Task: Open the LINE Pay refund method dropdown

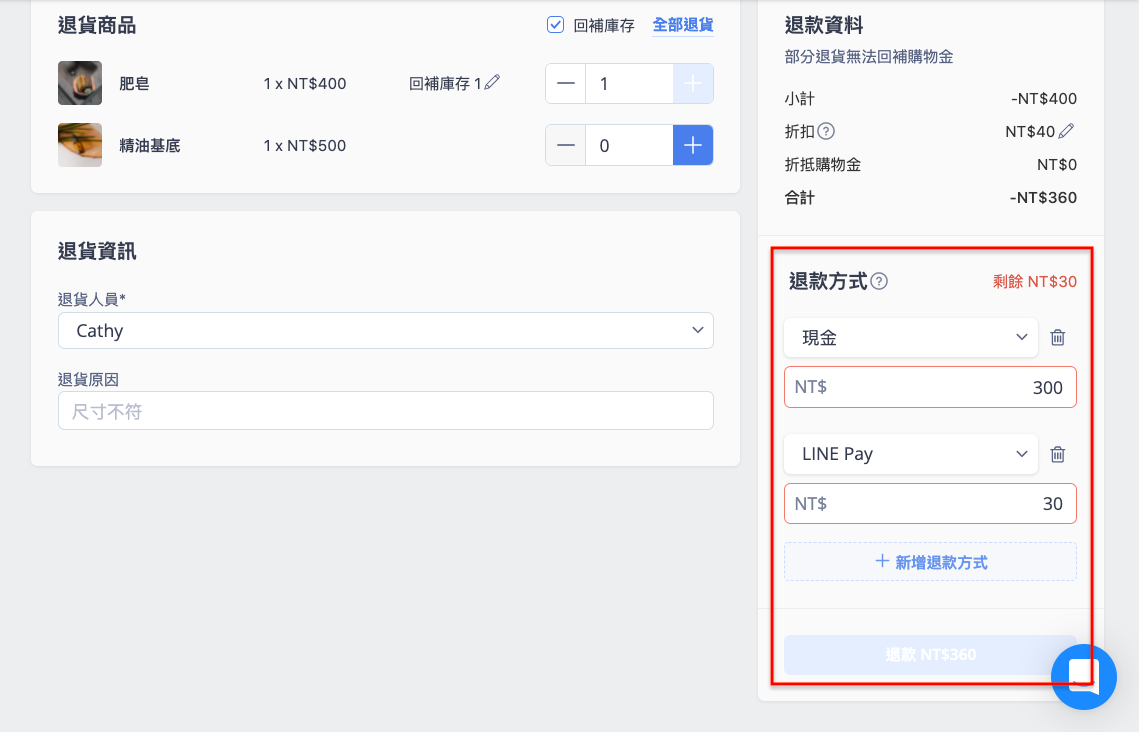Action: [911, 454]
